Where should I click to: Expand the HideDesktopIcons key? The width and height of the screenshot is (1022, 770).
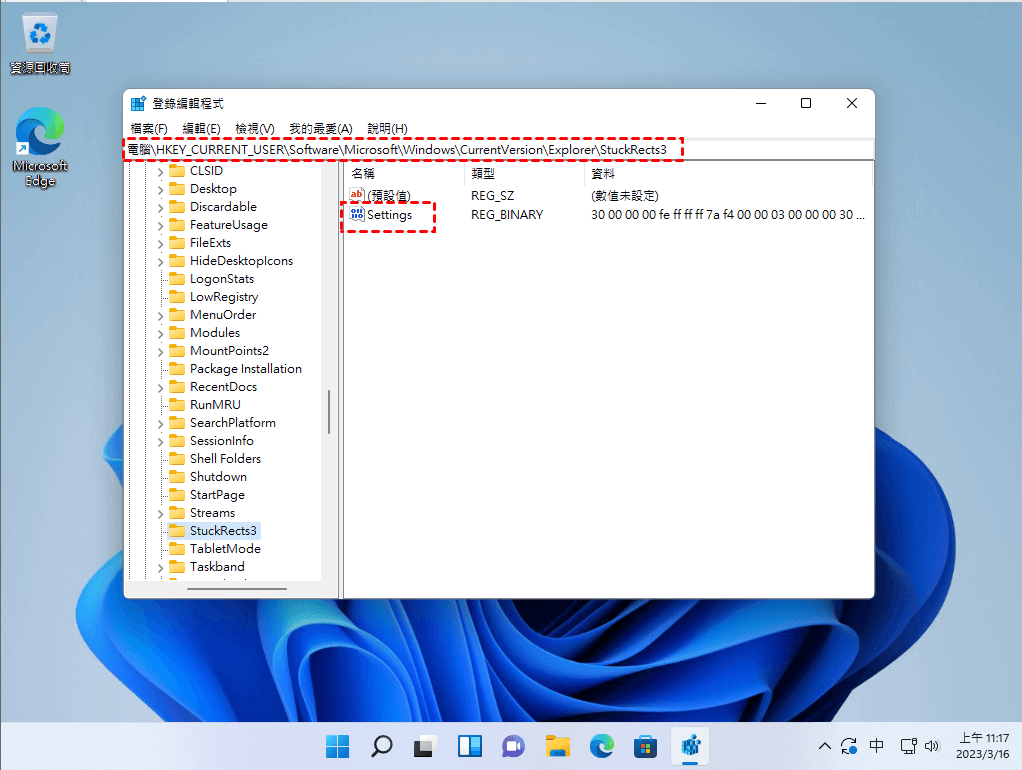pos(160,262)
